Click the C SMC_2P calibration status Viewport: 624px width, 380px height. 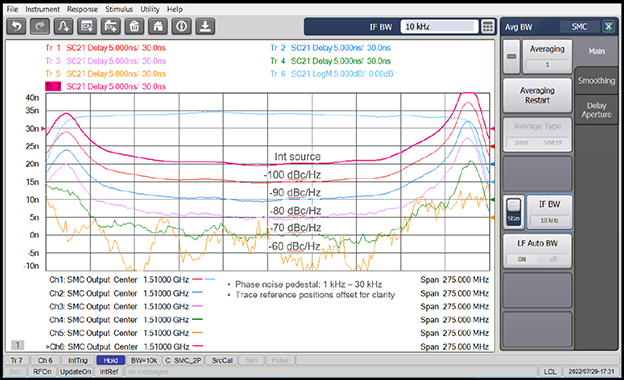(x=183, y=361)
